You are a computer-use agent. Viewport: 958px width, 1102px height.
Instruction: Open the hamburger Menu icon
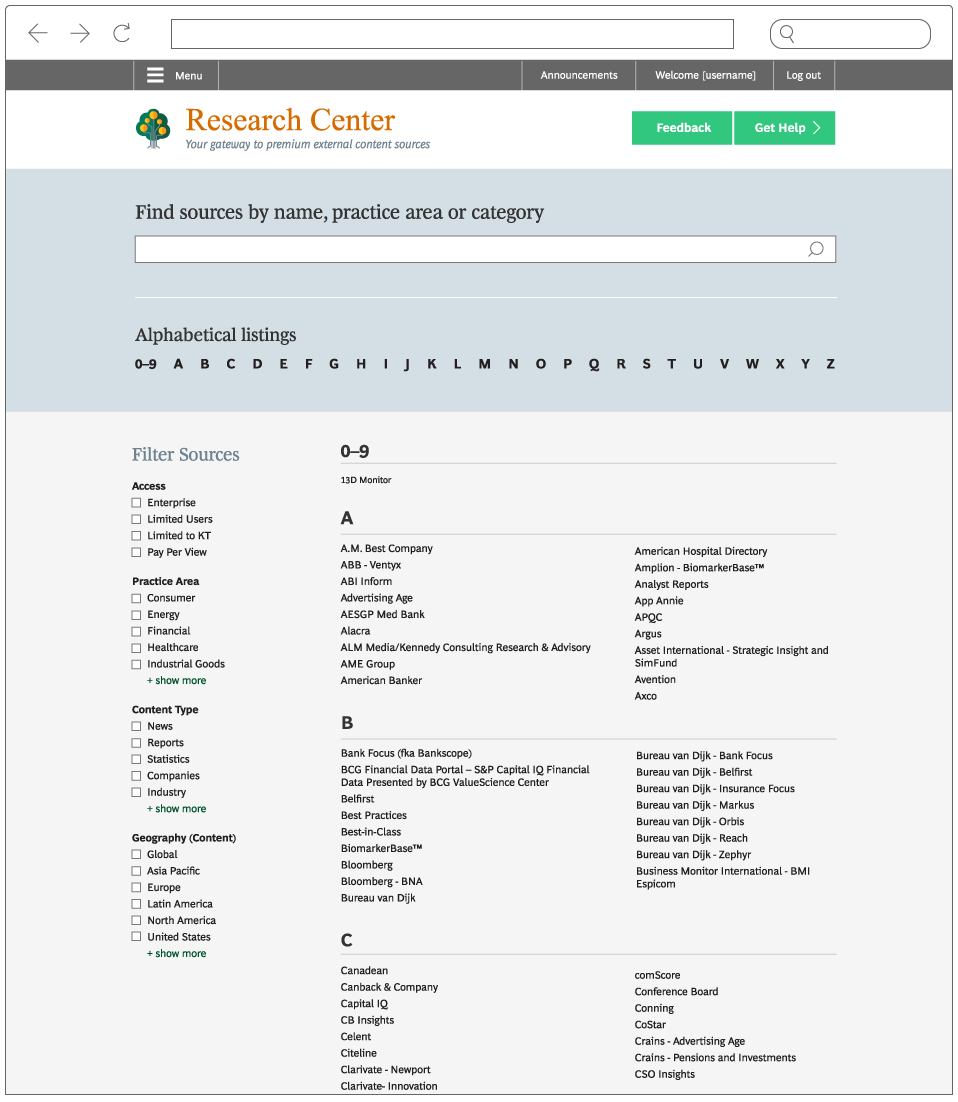coord(155,75)
